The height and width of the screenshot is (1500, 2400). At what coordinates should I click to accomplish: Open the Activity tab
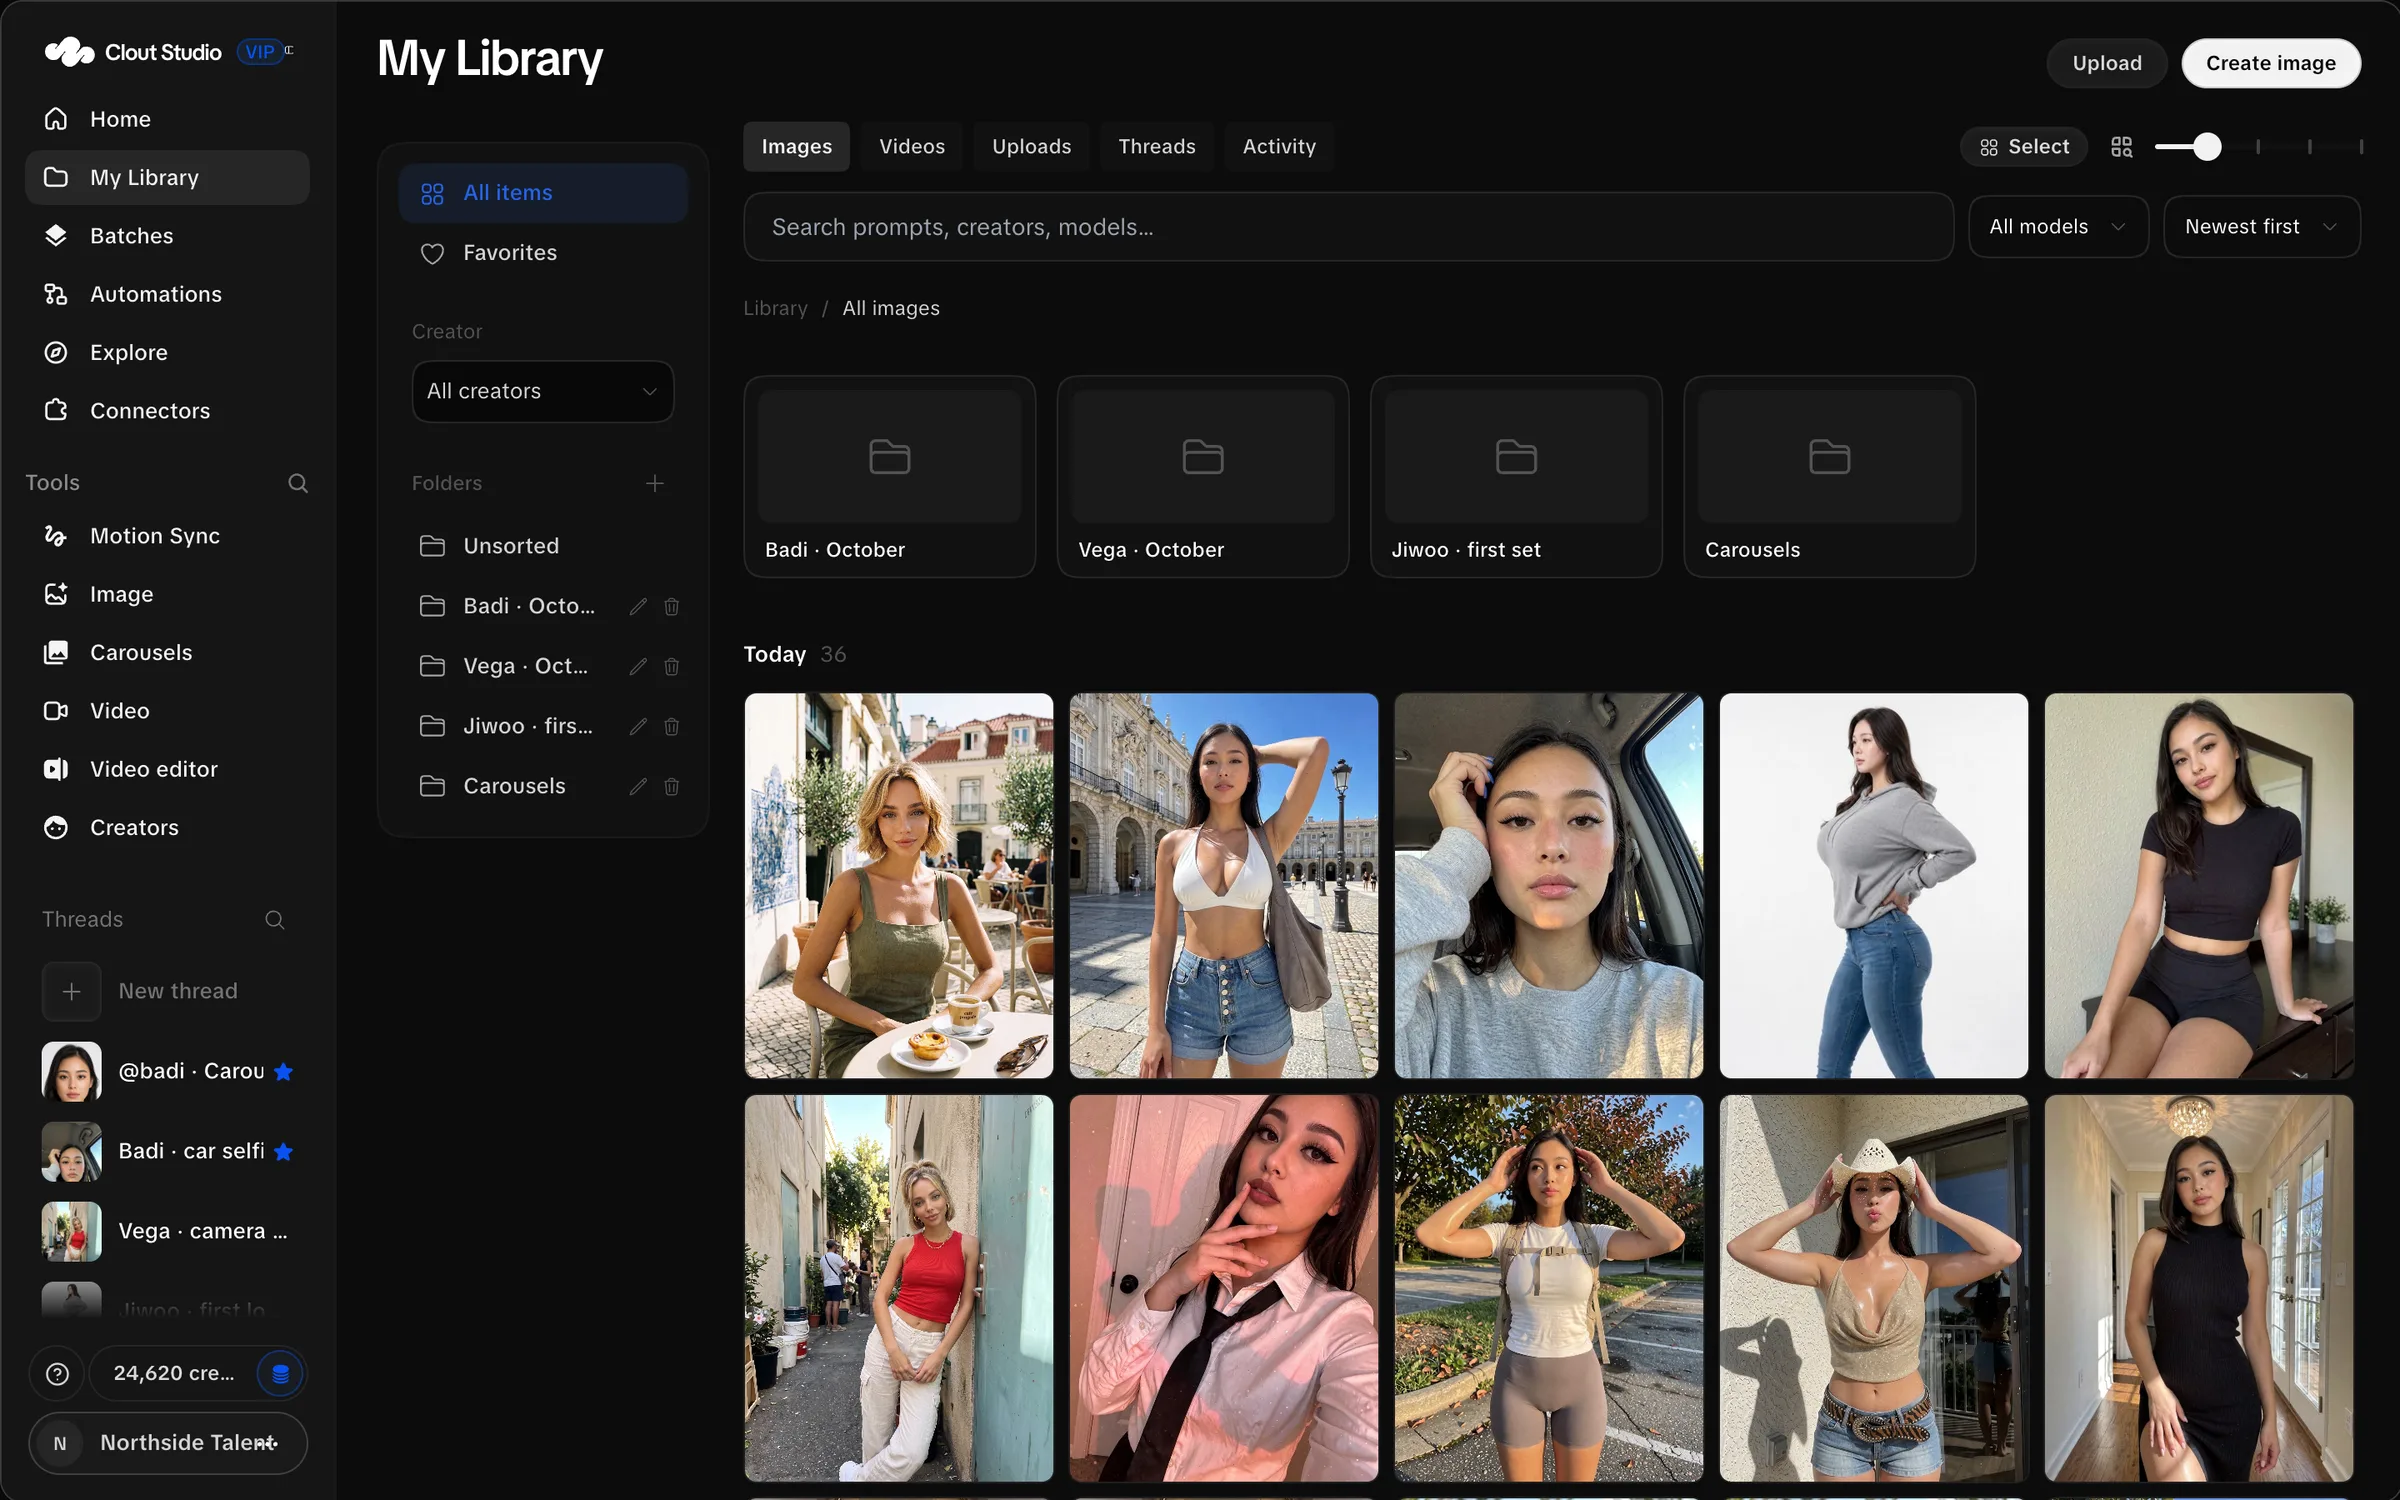pos(1279,147)
